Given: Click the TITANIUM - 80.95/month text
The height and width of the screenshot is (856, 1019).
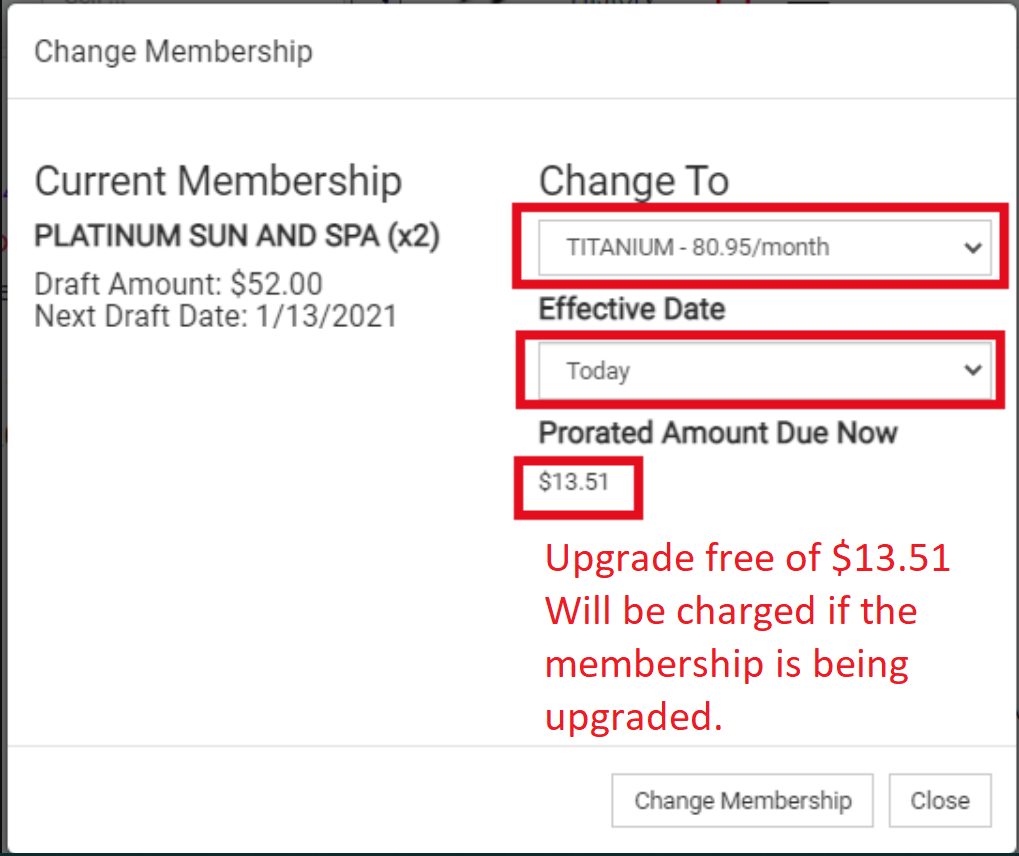Looking at the screenshot, I should point(698,248).
